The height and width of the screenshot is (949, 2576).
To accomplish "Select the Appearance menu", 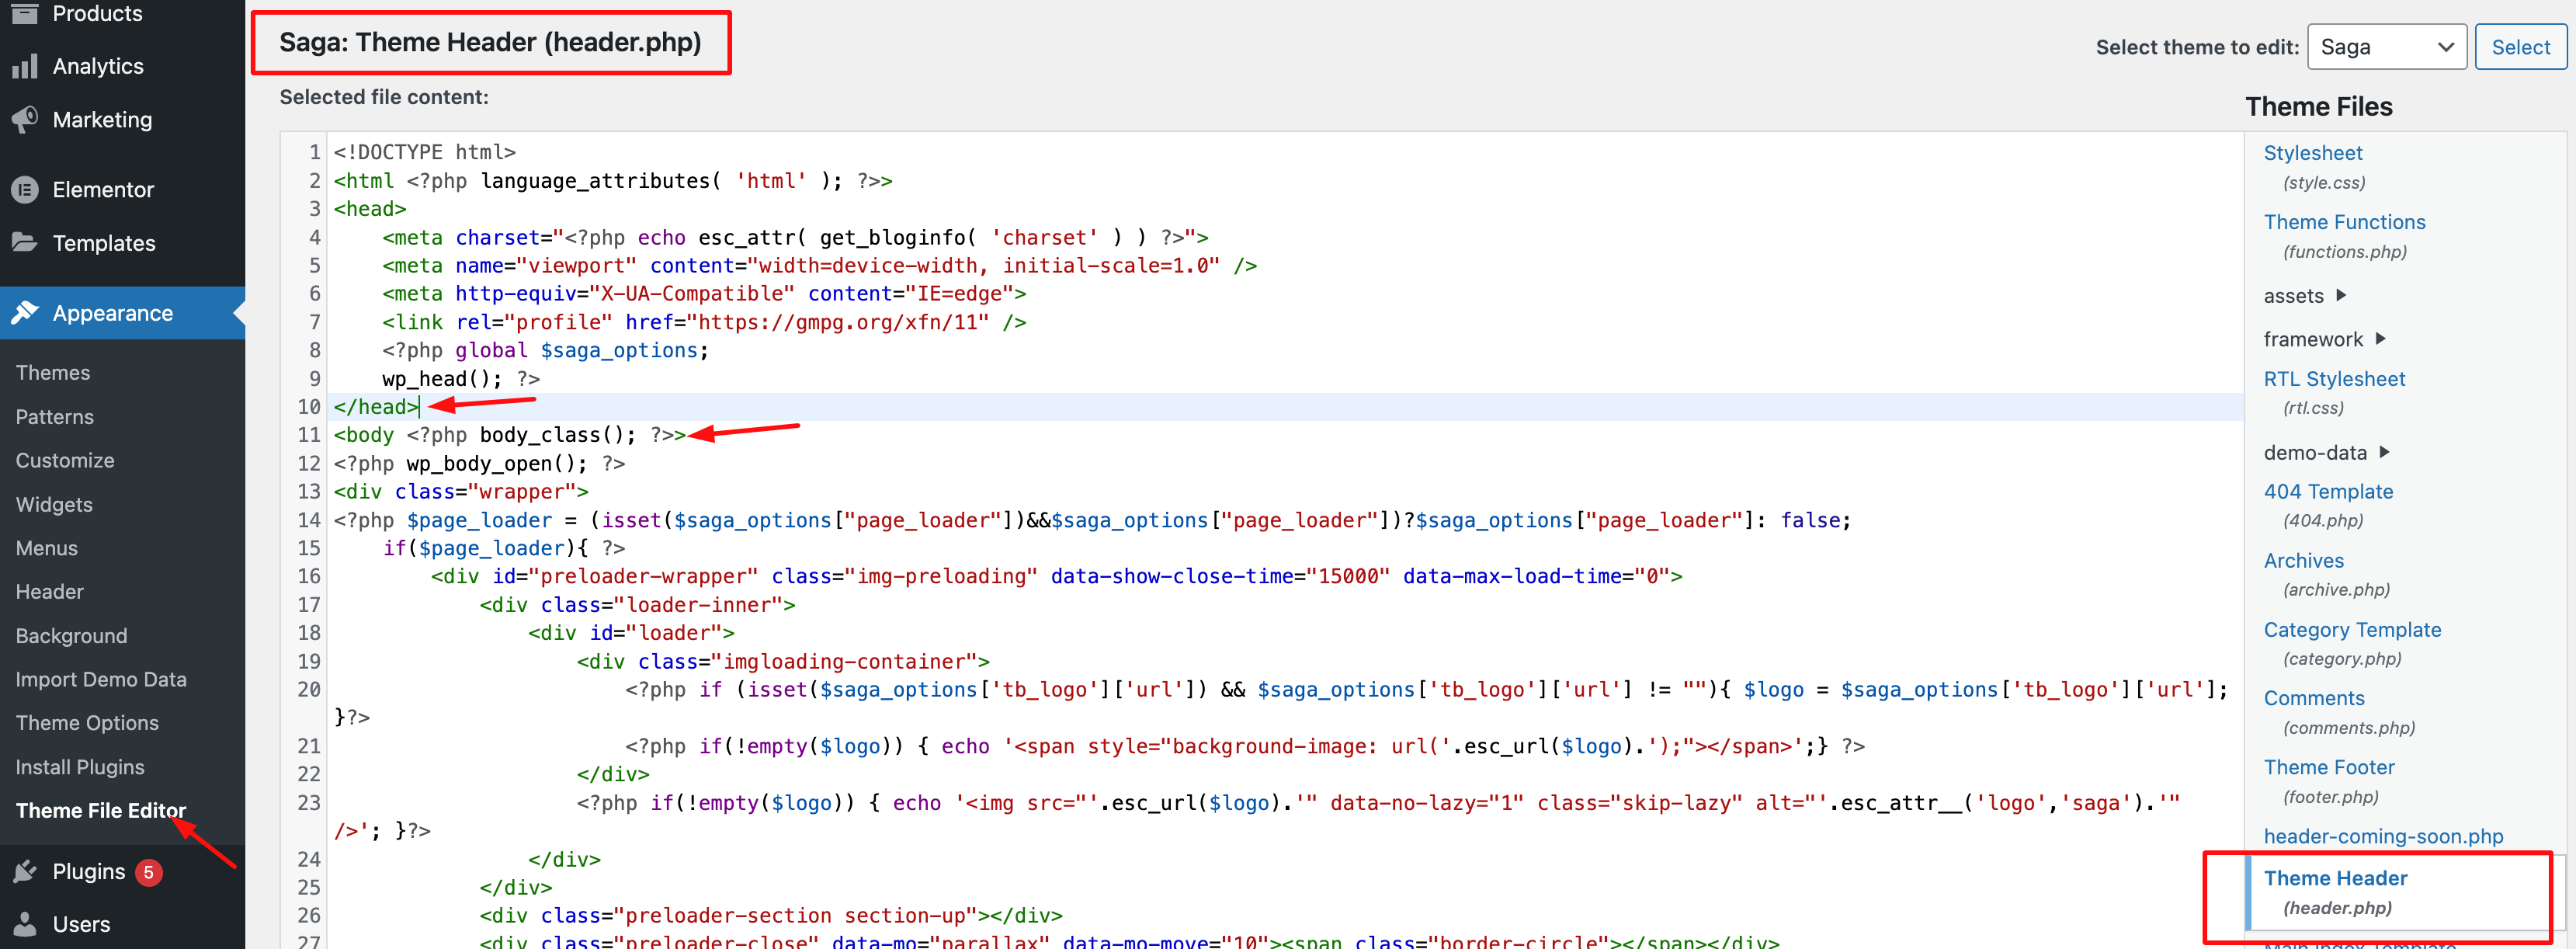I will [122, 313].
